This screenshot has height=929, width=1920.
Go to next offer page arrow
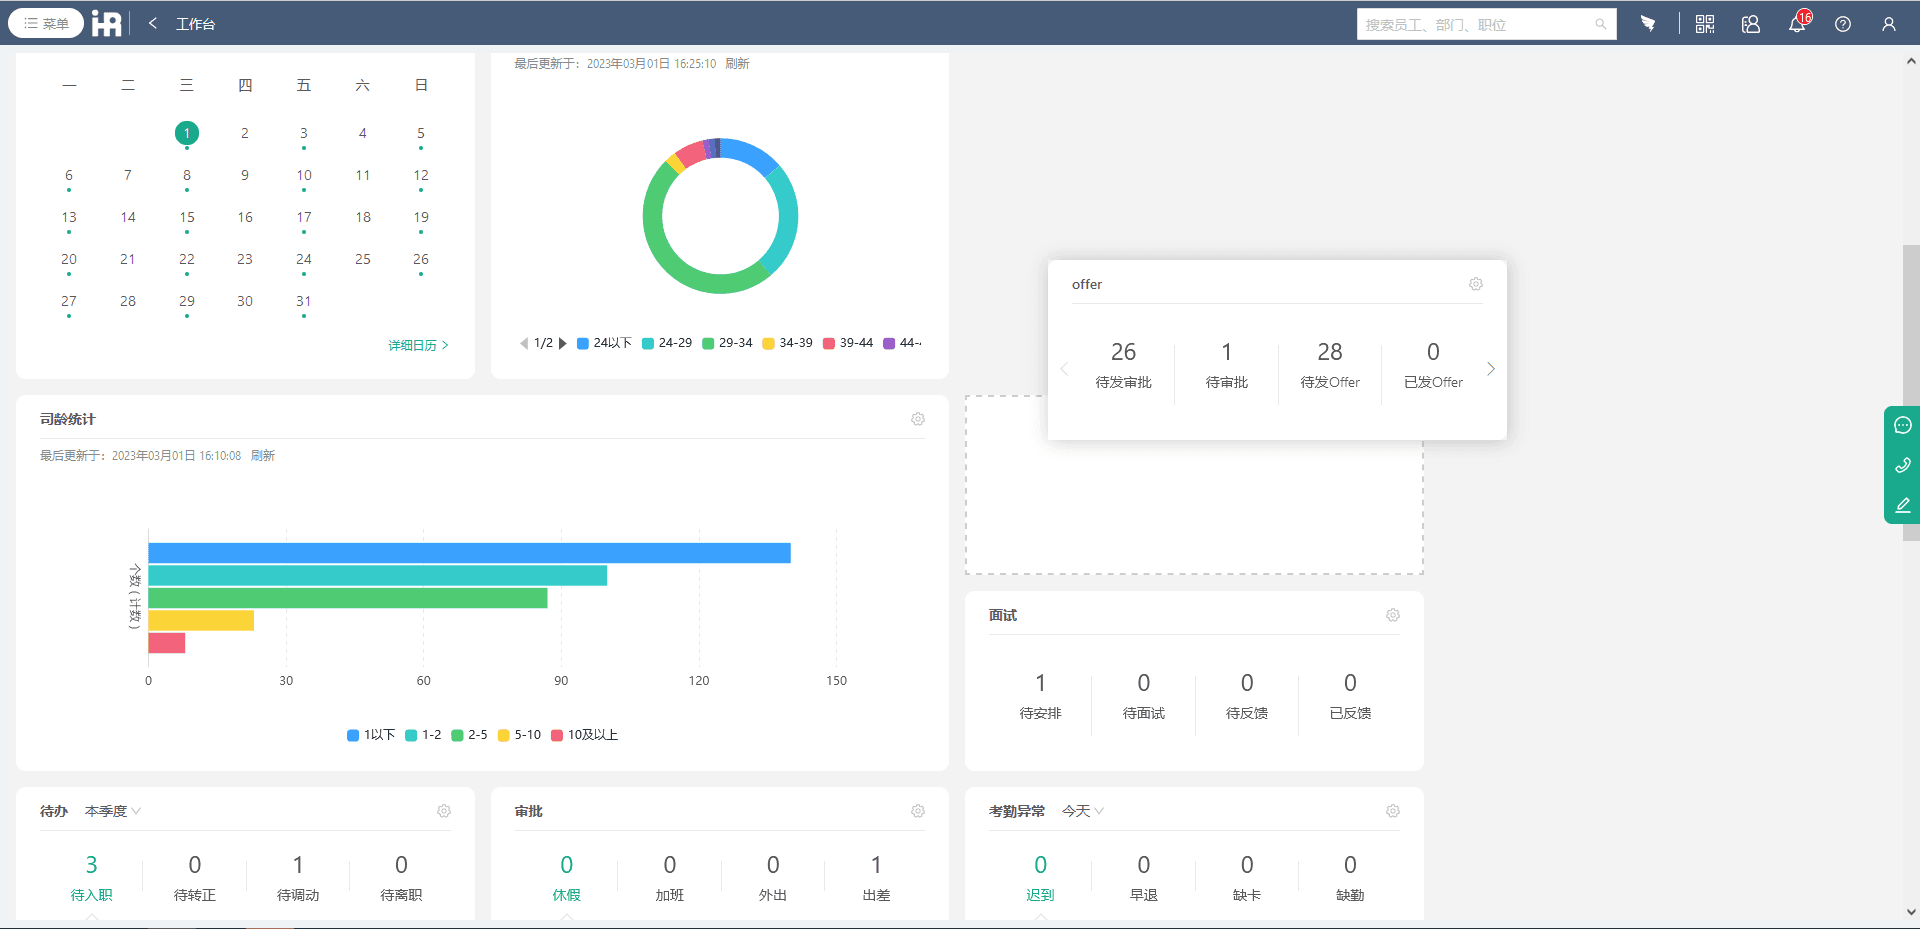1491,369
